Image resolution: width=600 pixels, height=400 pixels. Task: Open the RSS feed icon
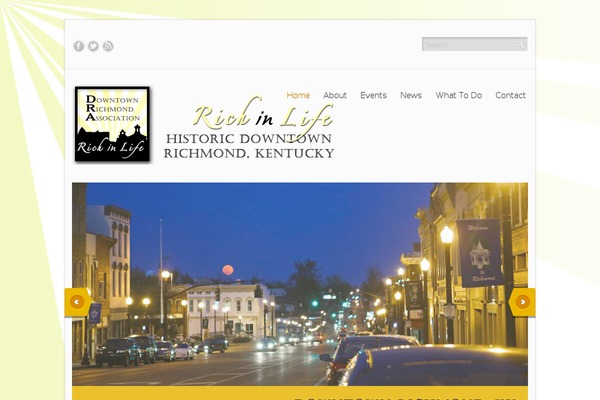pos(108,46)
